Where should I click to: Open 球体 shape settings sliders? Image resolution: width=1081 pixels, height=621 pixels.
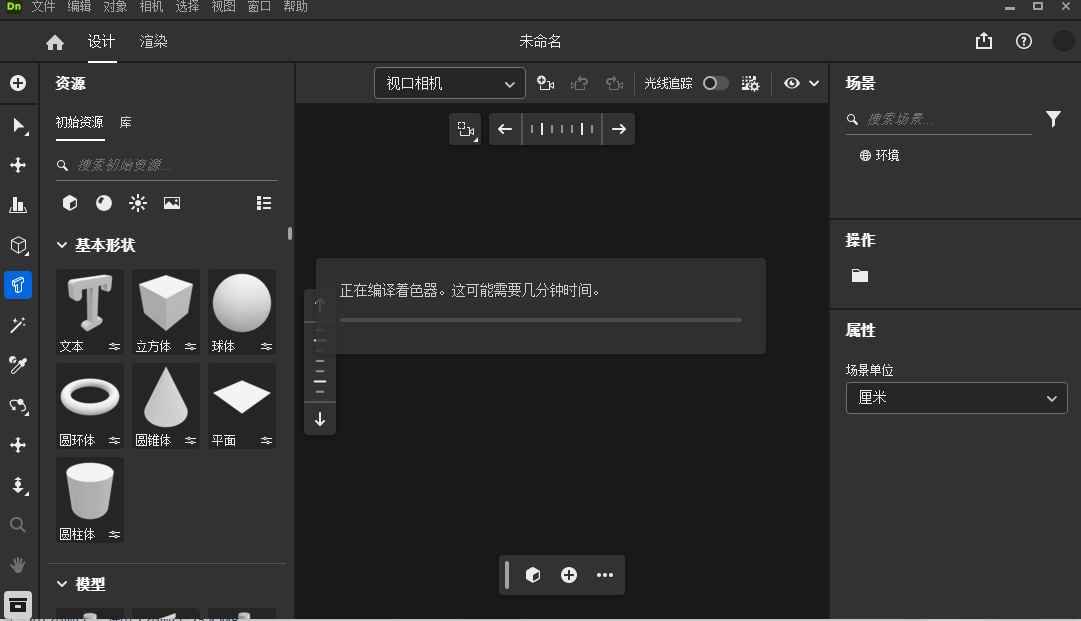(x=266, y=346)
